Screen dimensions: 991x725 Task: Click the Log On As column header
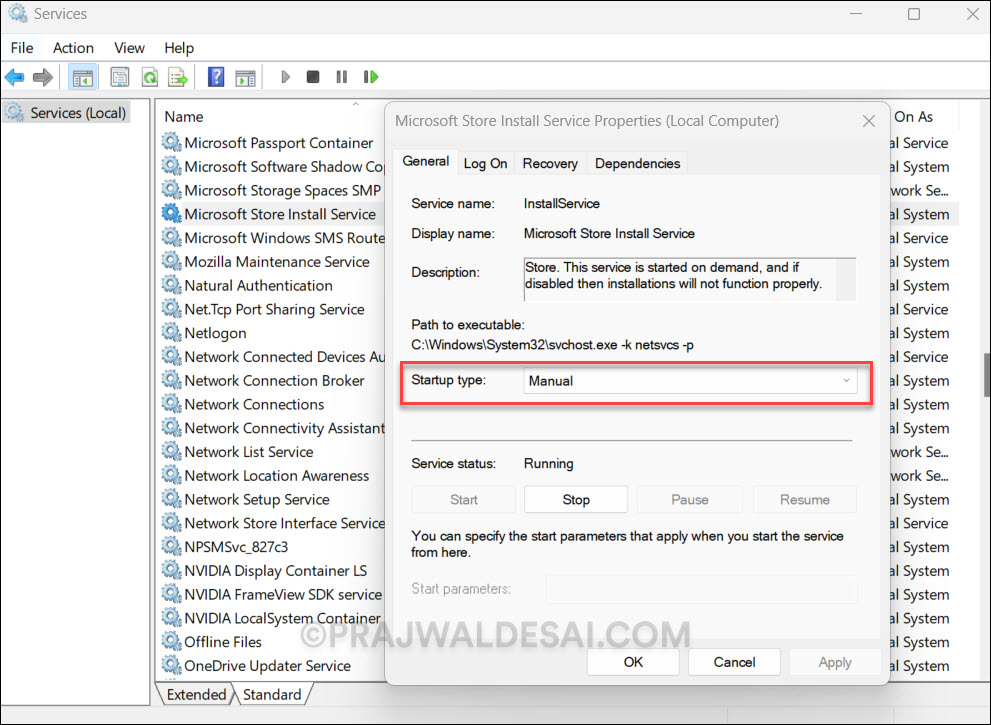point(913,116)
